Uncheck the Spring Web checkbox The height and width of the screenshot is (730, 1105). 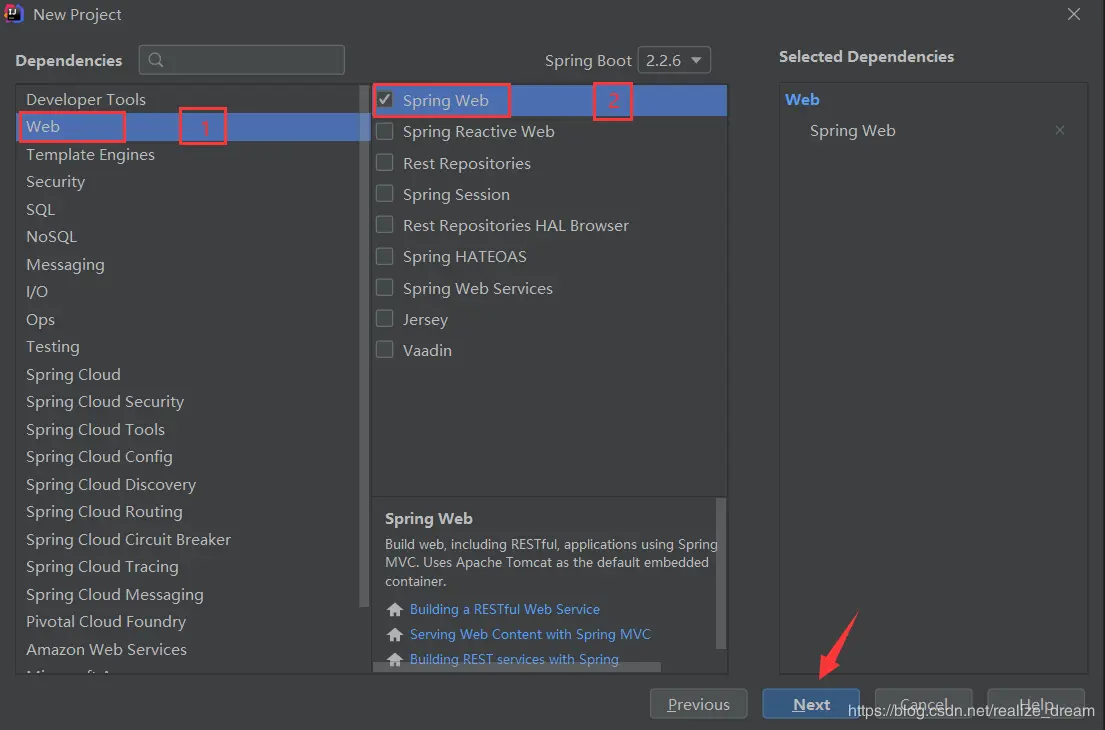(x=385, y=99)
